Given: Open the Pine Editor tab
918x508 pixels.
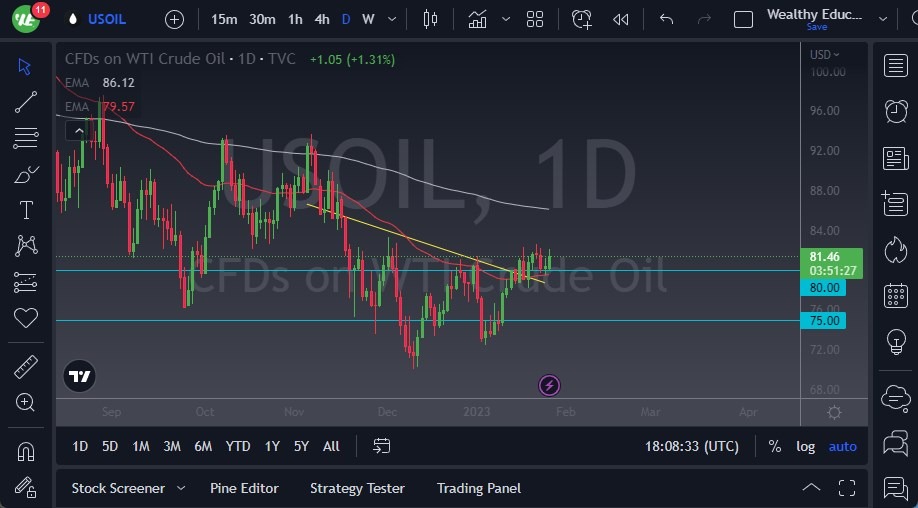Looking at the screenshot, I should click(244, 488).
